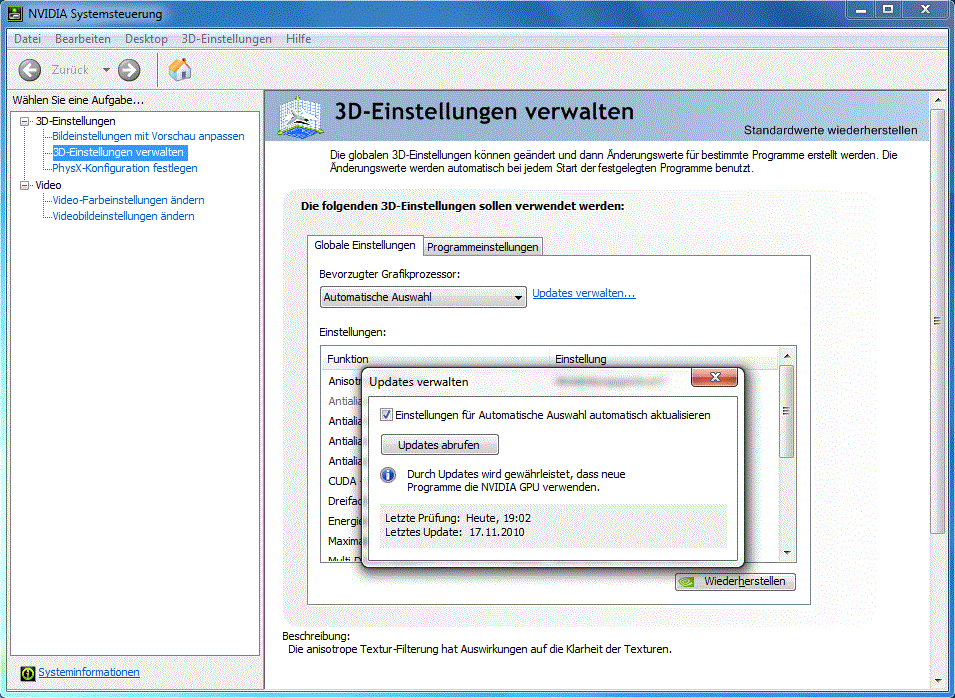
Task: Open the home page via house icon
Action: (x=180, y=69)
